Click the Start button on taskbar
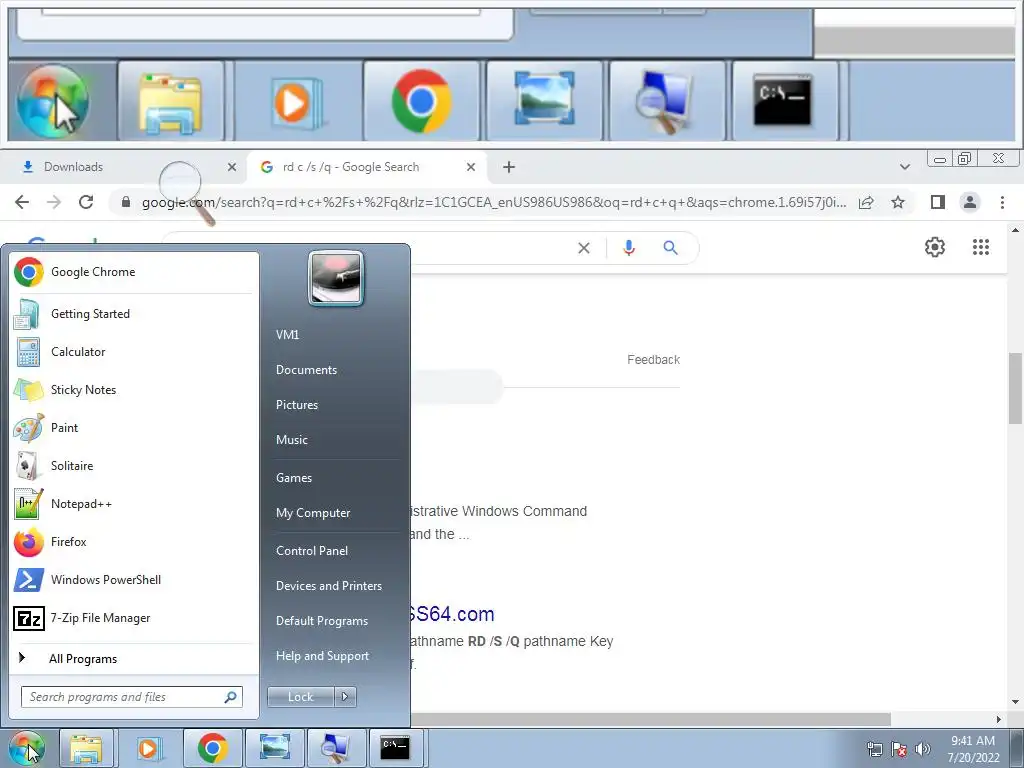This screenshot has height=768, width=1024. [x=27, y=748]
